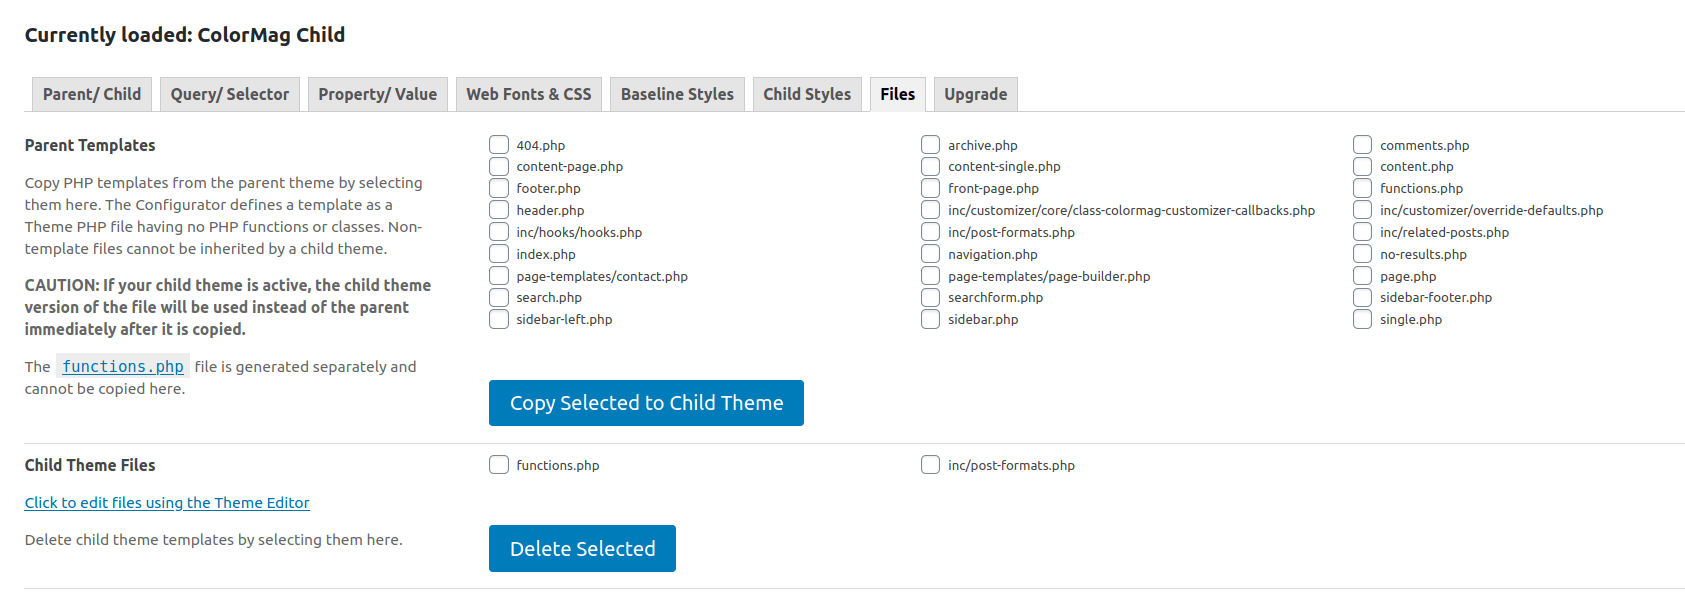Switch to Web Fonts & CSS tab
The height and width of the screenshot is (596, 1685).
528,93
